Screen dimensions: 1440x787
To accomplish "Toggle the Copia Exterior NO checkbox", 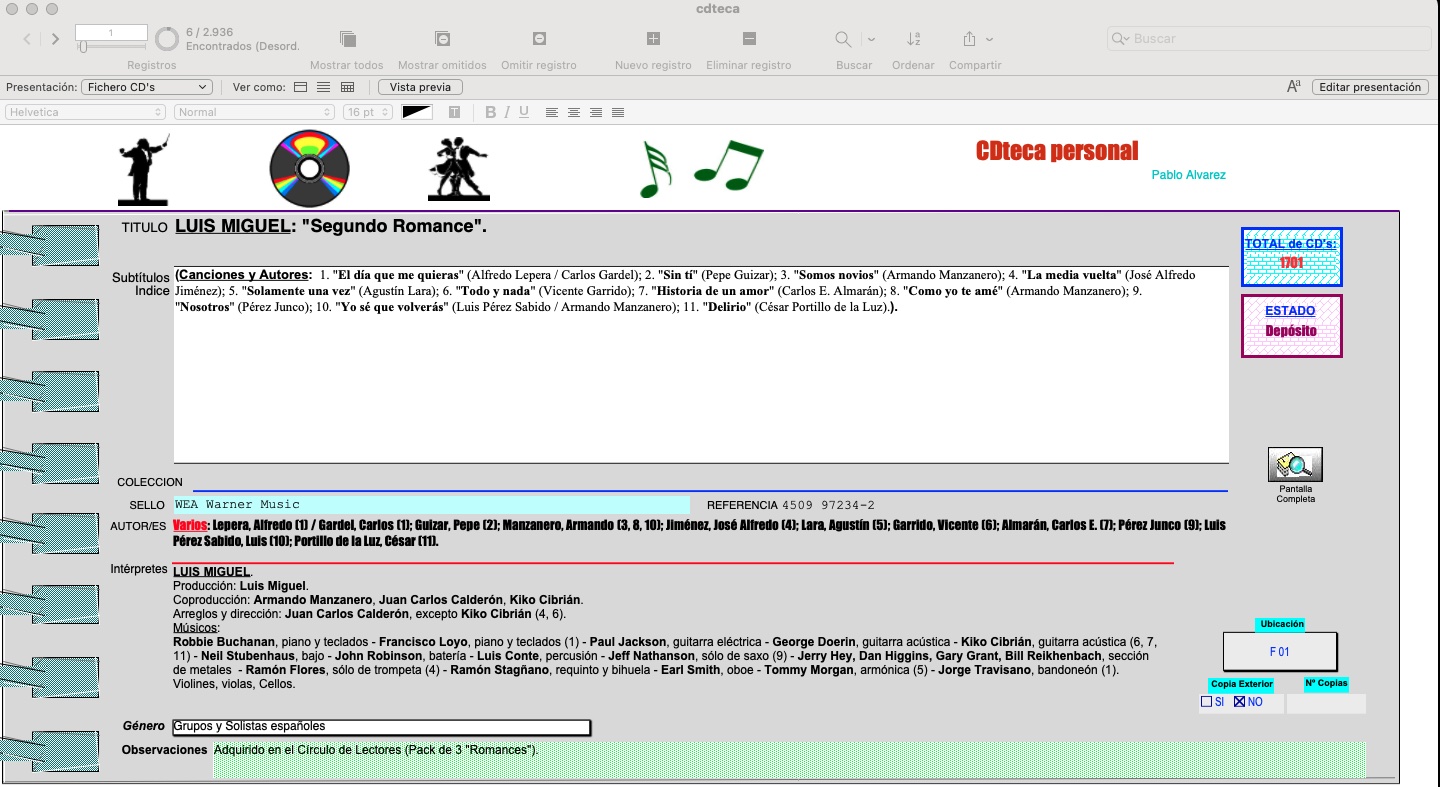I will (x=1239, y=702).
